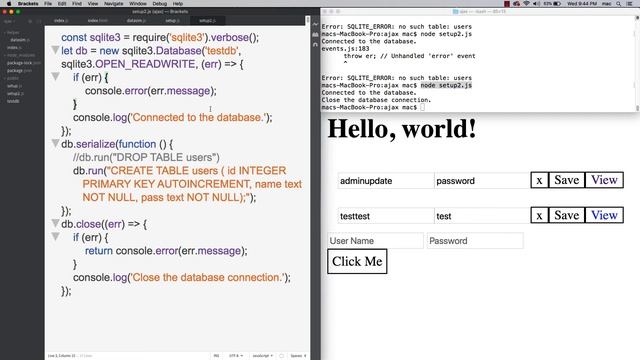Viewport: 640px width, 360px height.
Task: Click third icon in Brackets right toolbar
Action: [x=315, y=44]
